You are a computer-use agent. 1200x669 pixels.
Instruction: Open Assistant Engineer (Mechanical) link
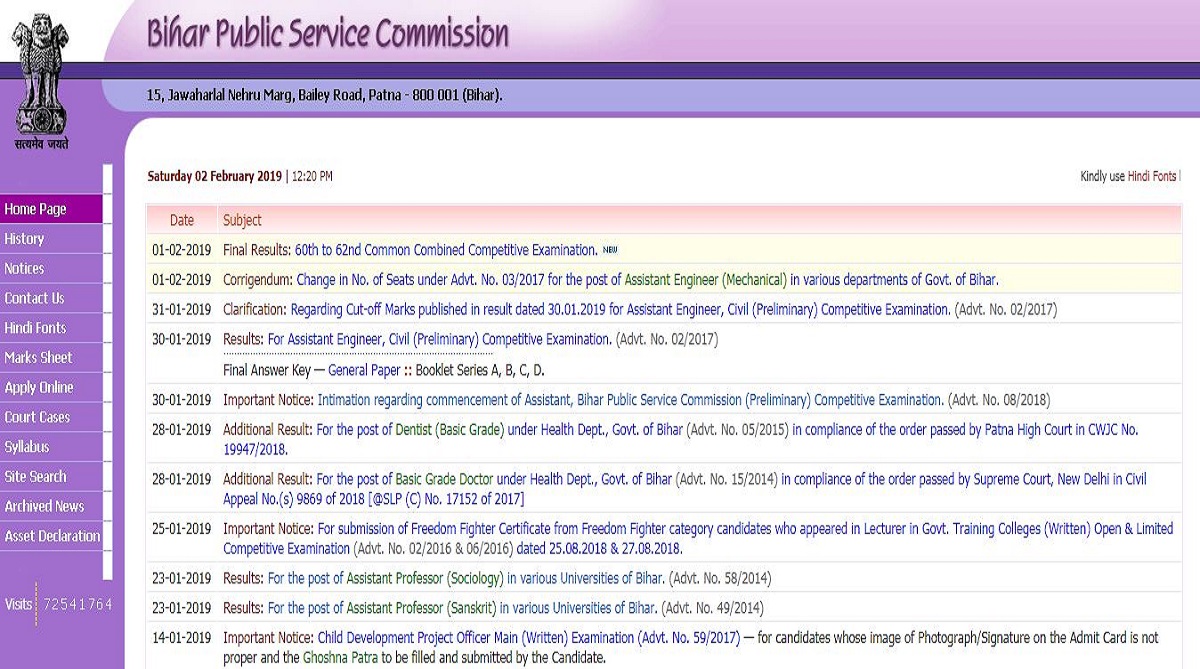pyautogui.click(x=706, y=280)
